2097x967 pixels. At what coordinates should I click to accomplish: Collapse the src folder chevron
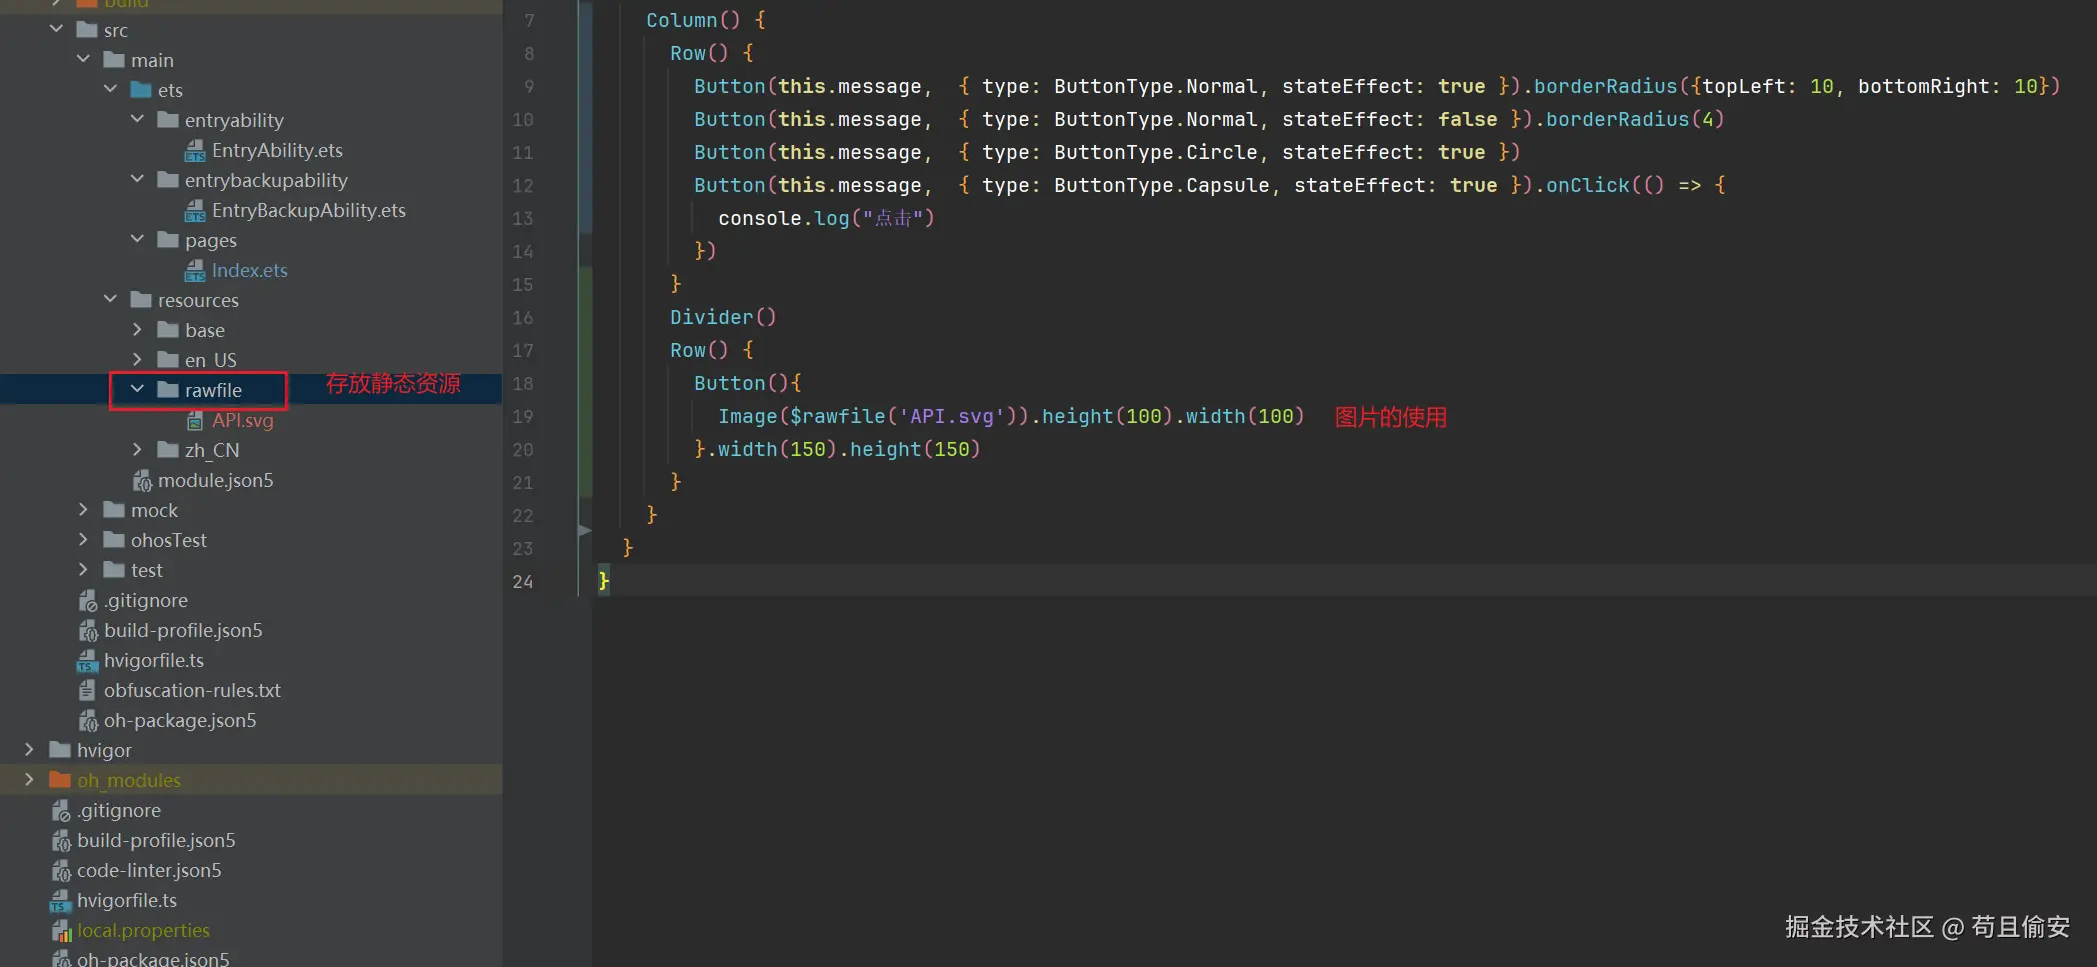[56, 29]
